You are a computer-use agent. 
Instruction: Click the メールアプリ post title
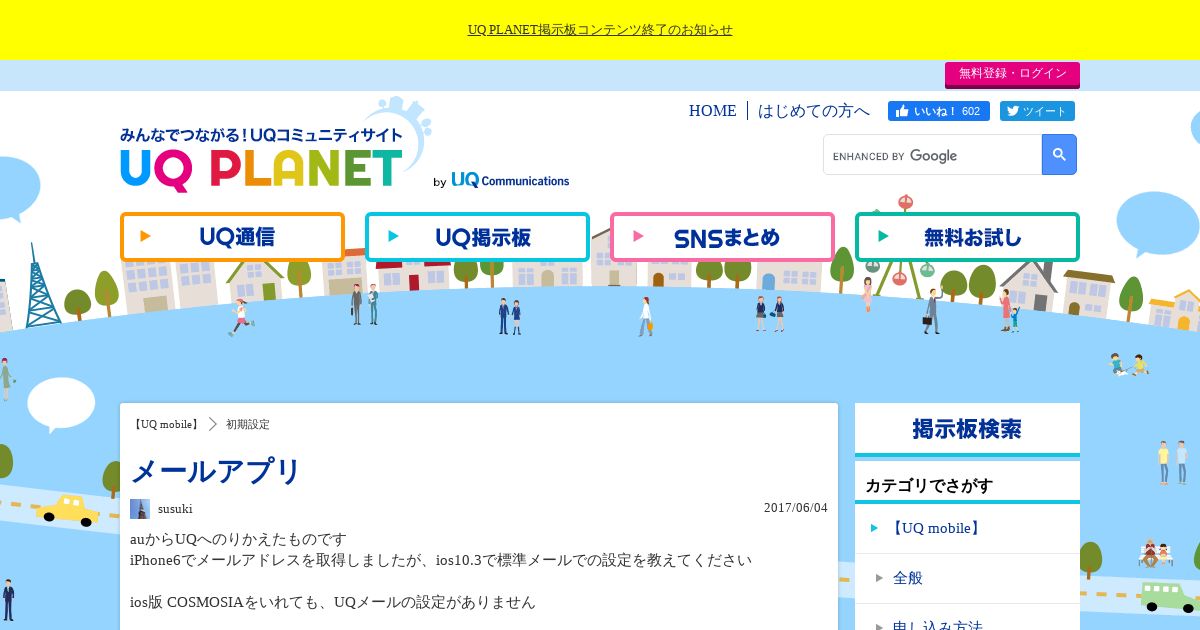coord(216,471)
